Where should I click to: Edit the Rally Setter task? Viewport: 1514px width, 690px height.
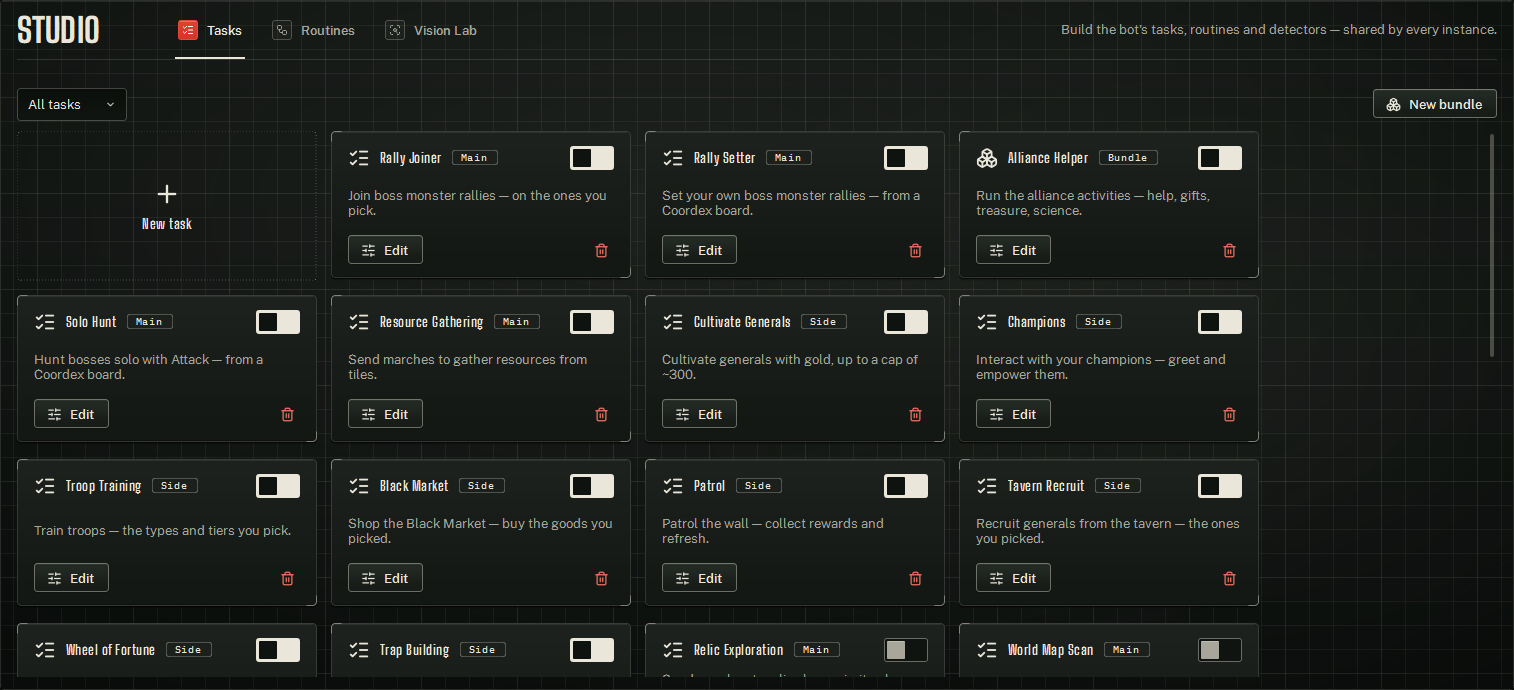click(x=699, y=250)
